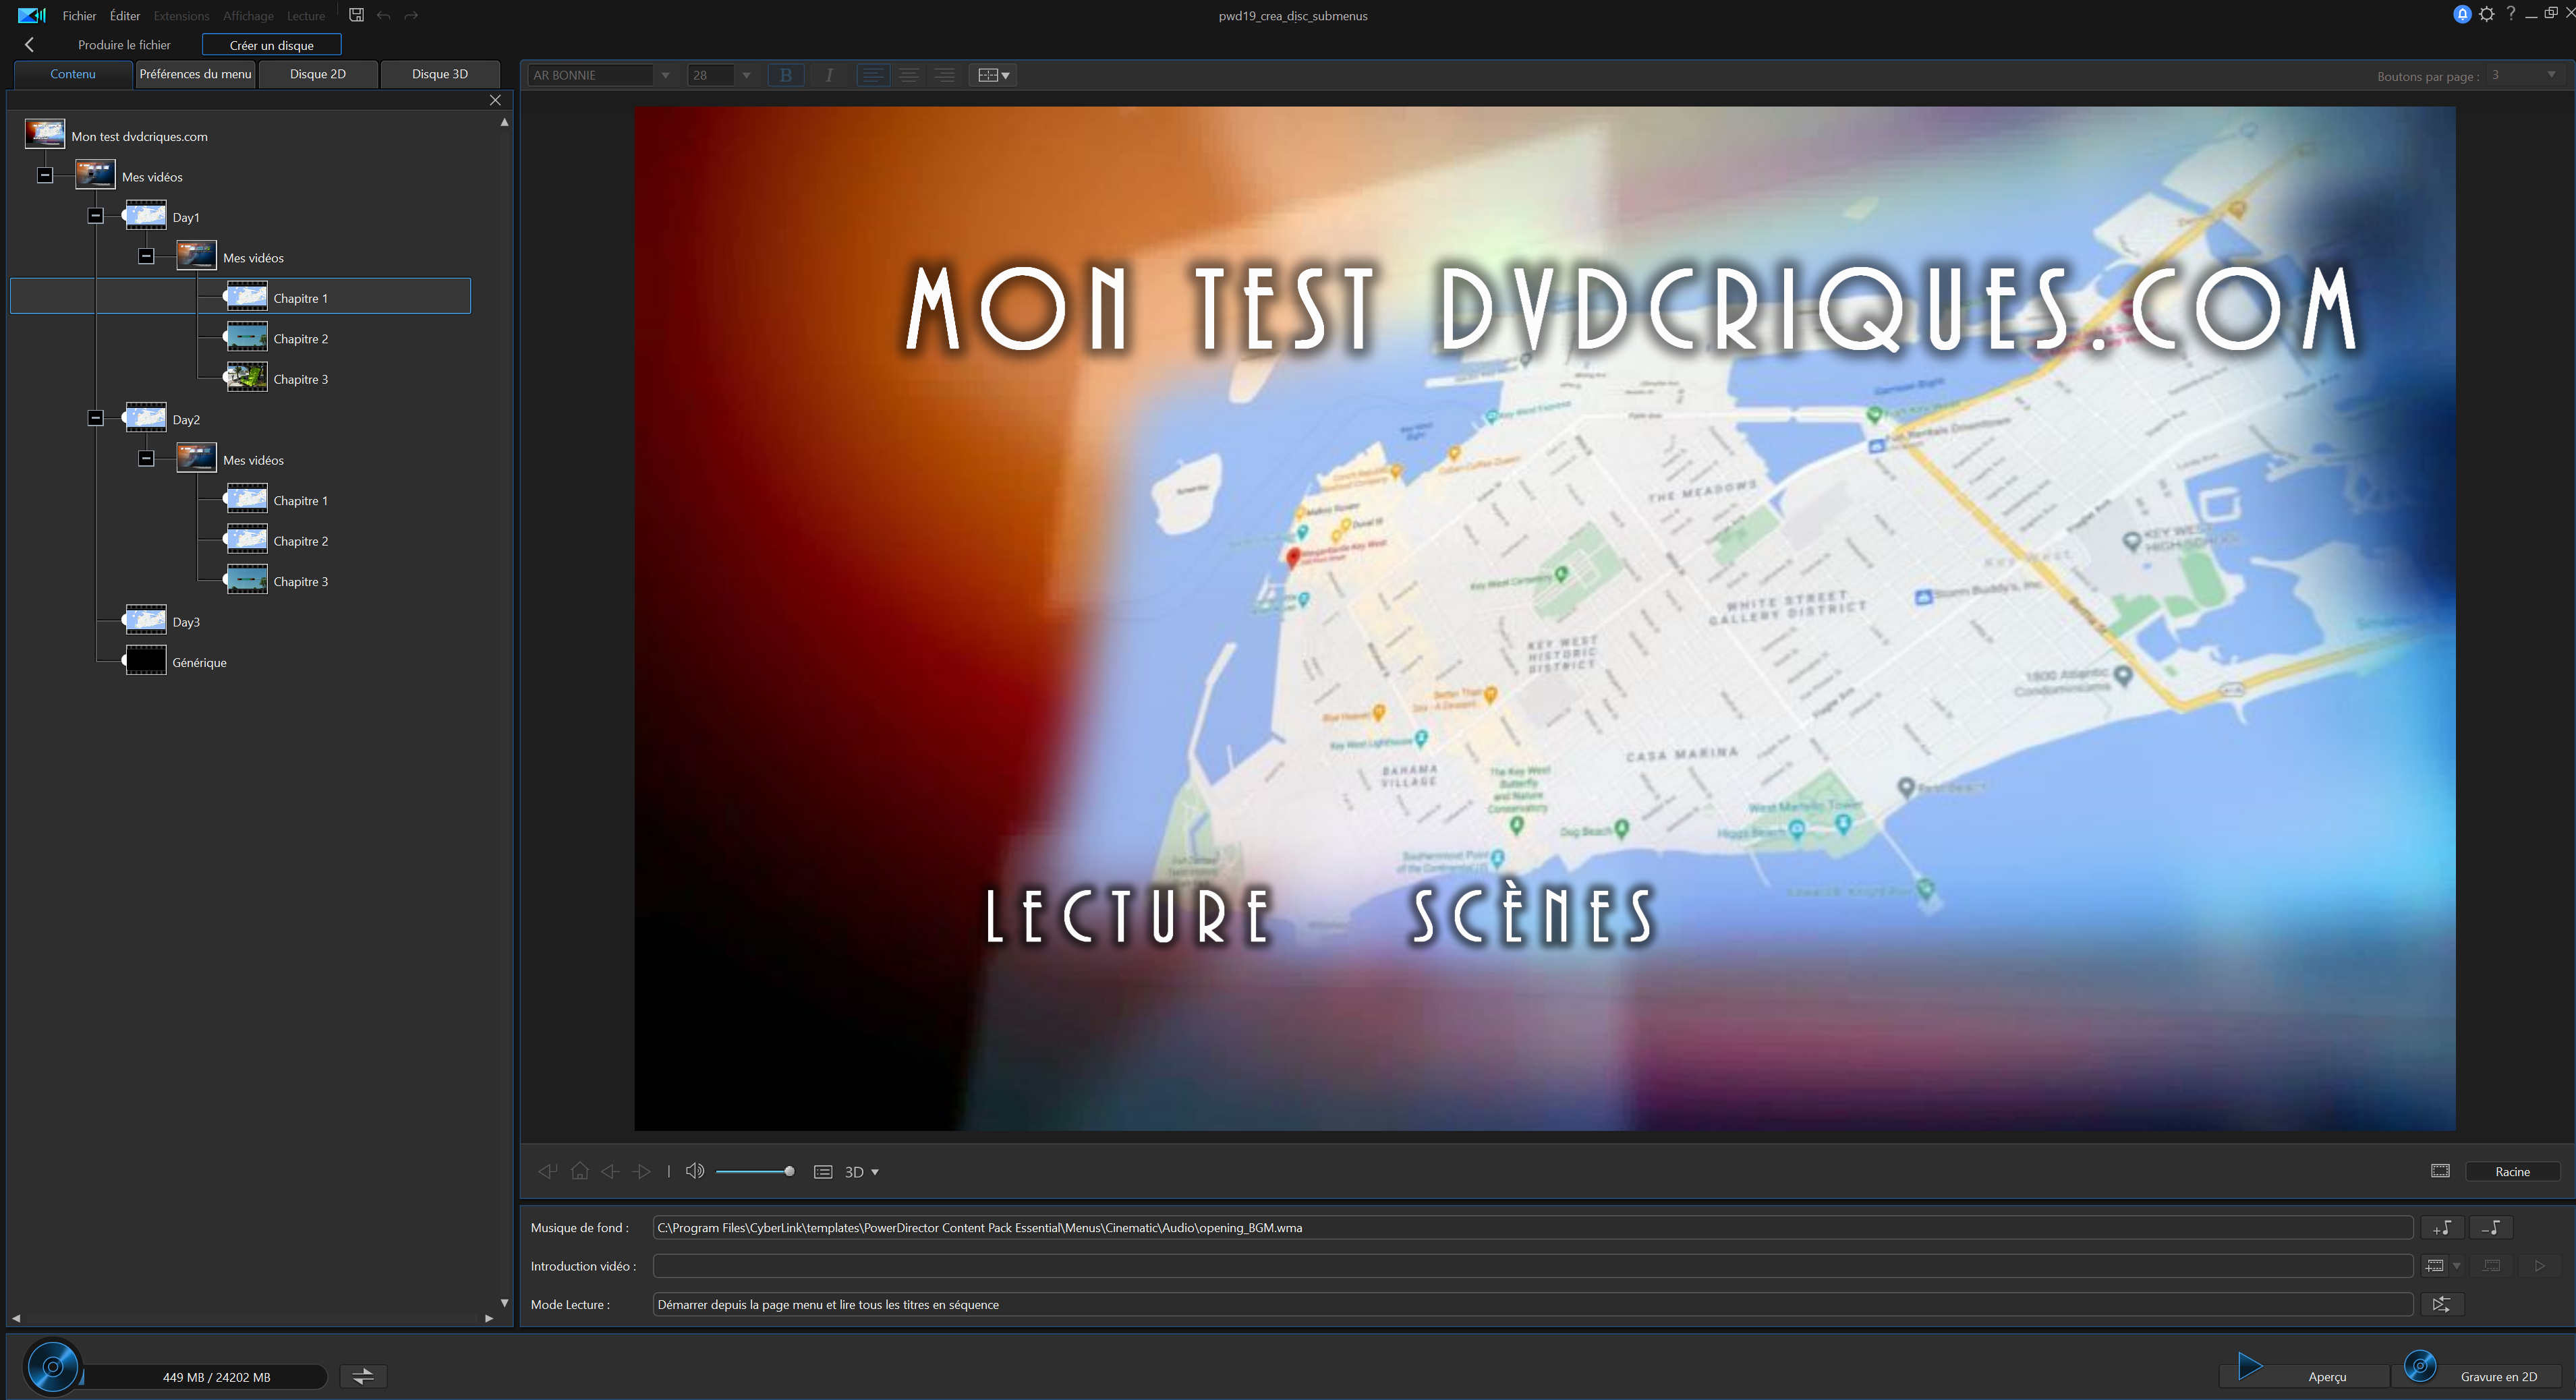Close the content tree panel

point(495,100)
